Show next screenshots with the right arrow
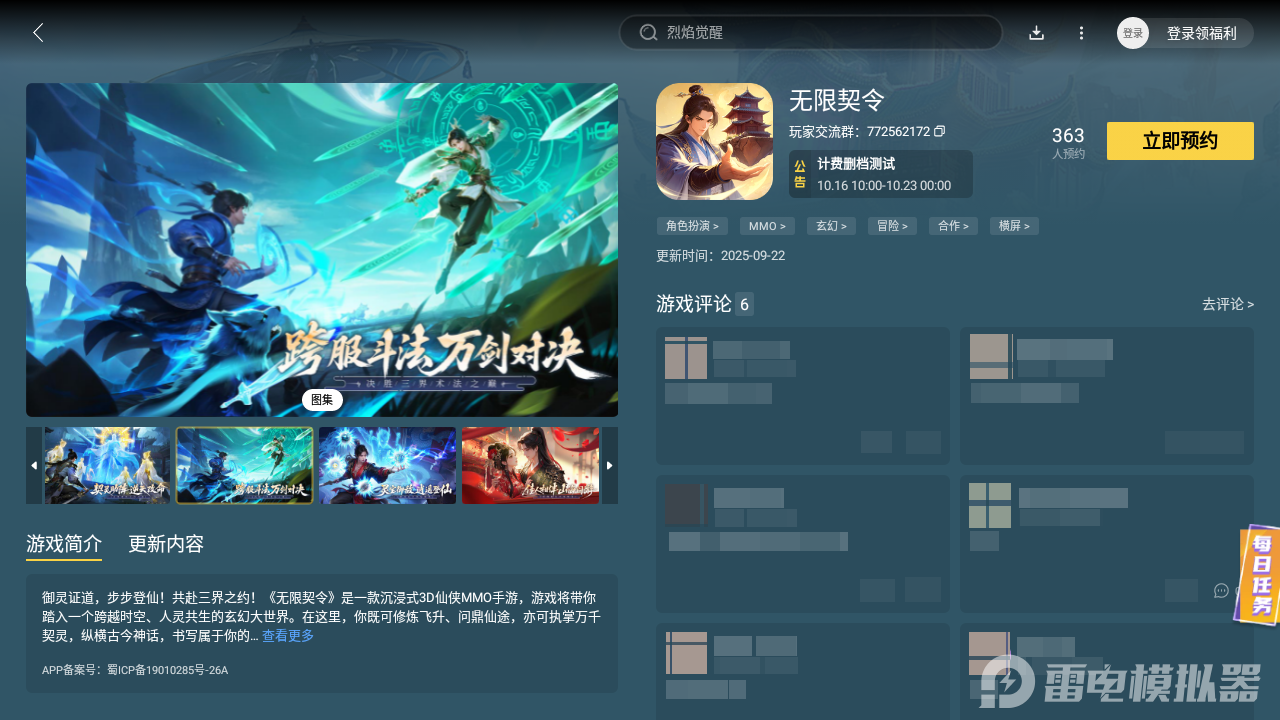The width and height of the screenshot is (1280, 720). point(610,465)
